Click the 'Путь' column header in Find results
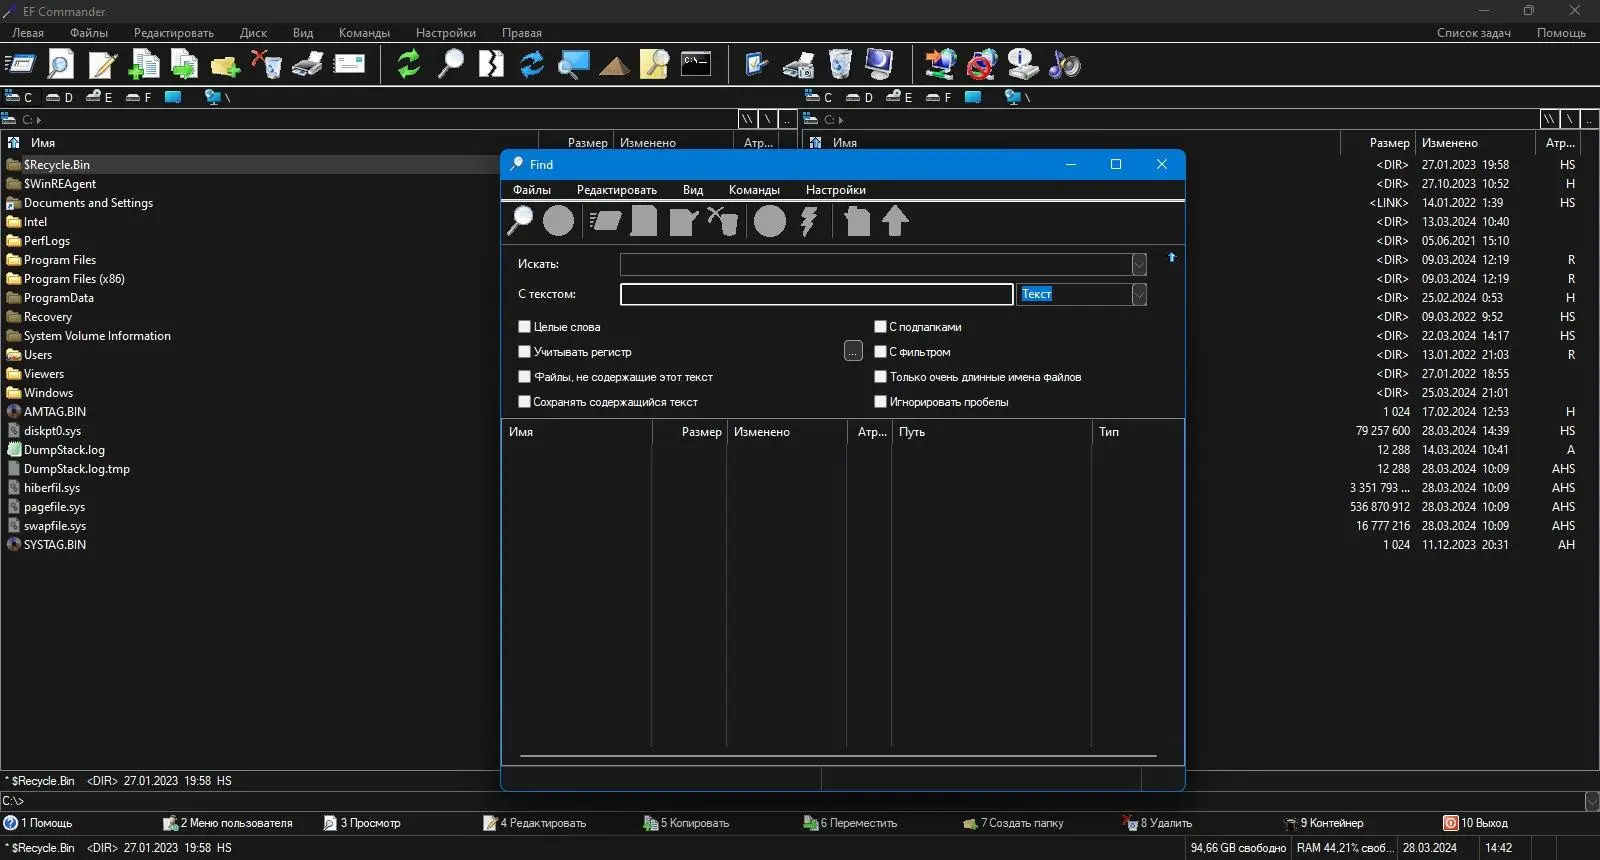Image resolution: width=1600 pixels, height=860 pixels. pos(992,432)
